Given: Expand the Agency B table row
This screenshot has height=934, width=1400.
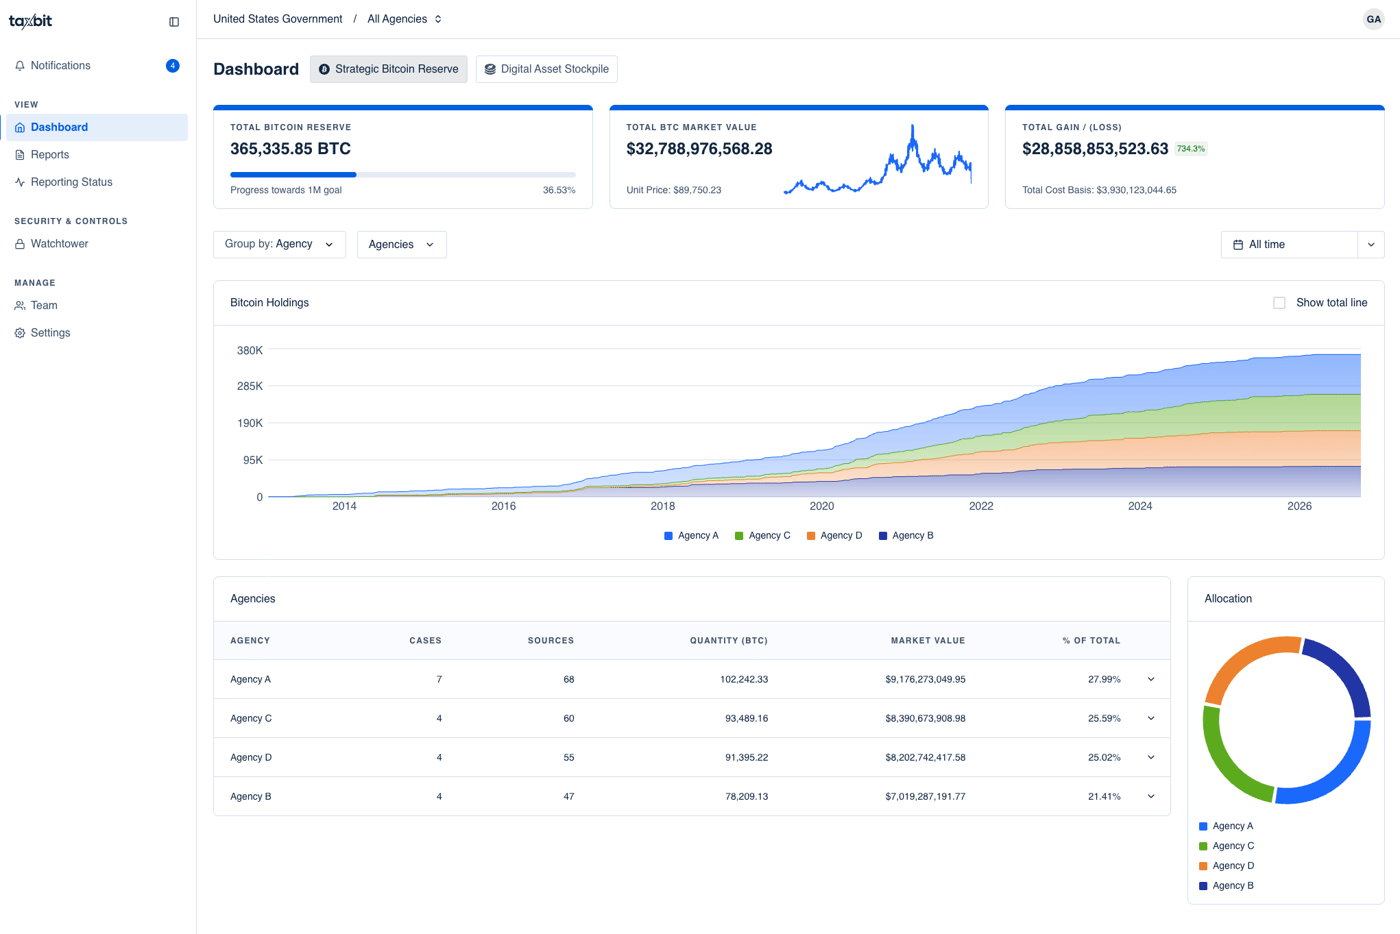Looking at the screenshot, I should tap(1151, 797).
